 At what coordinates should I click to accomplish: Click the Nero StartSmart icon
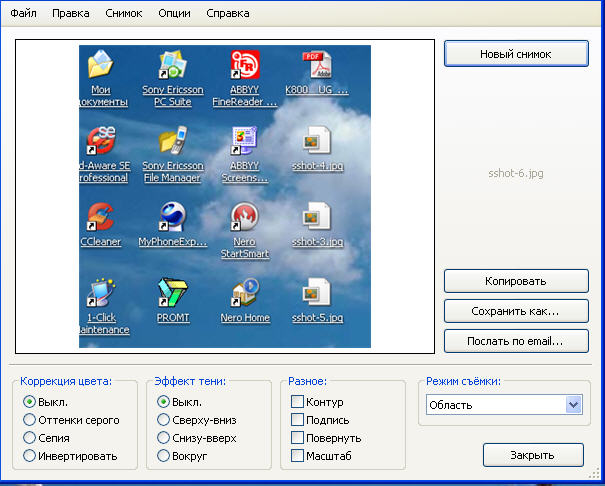click(245, 216)
